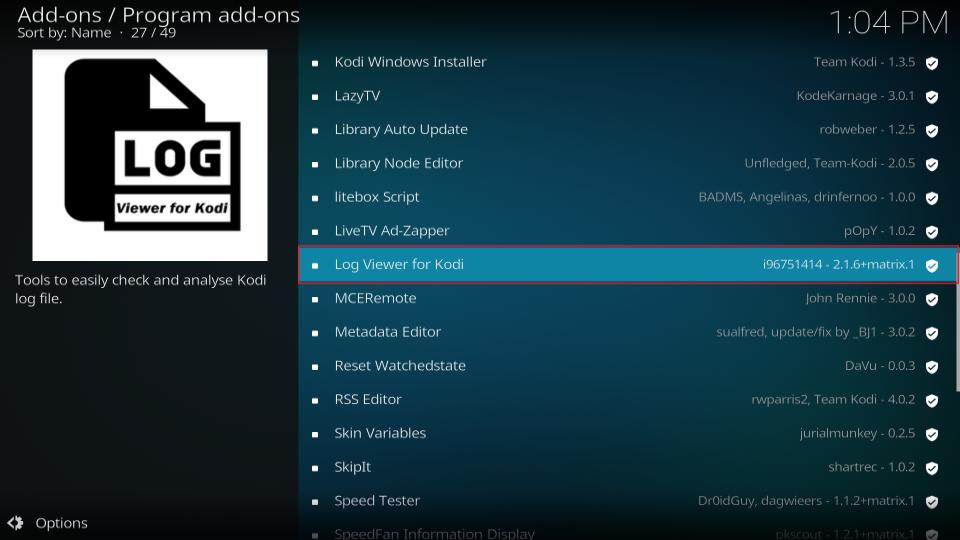Open the Options side menu label
960x540 pixels.
(61, 523)
